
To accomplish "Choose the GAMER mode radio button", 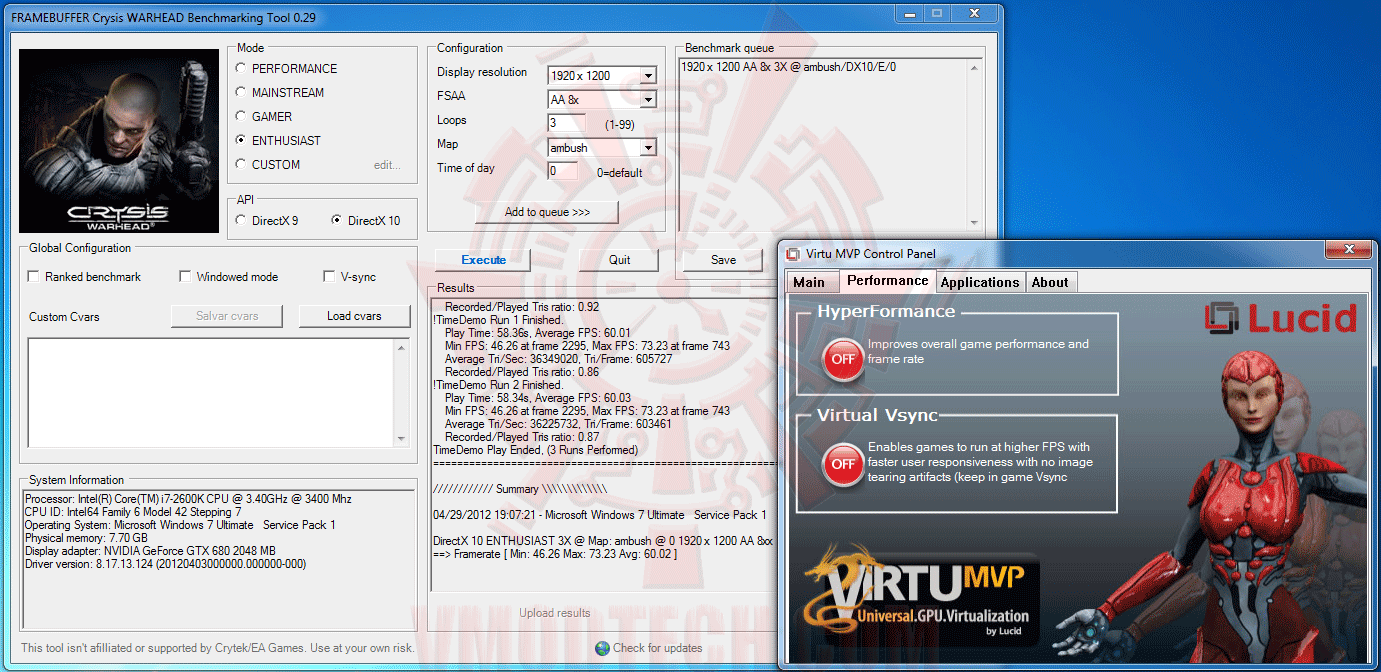I will click(x=240, y=117).
